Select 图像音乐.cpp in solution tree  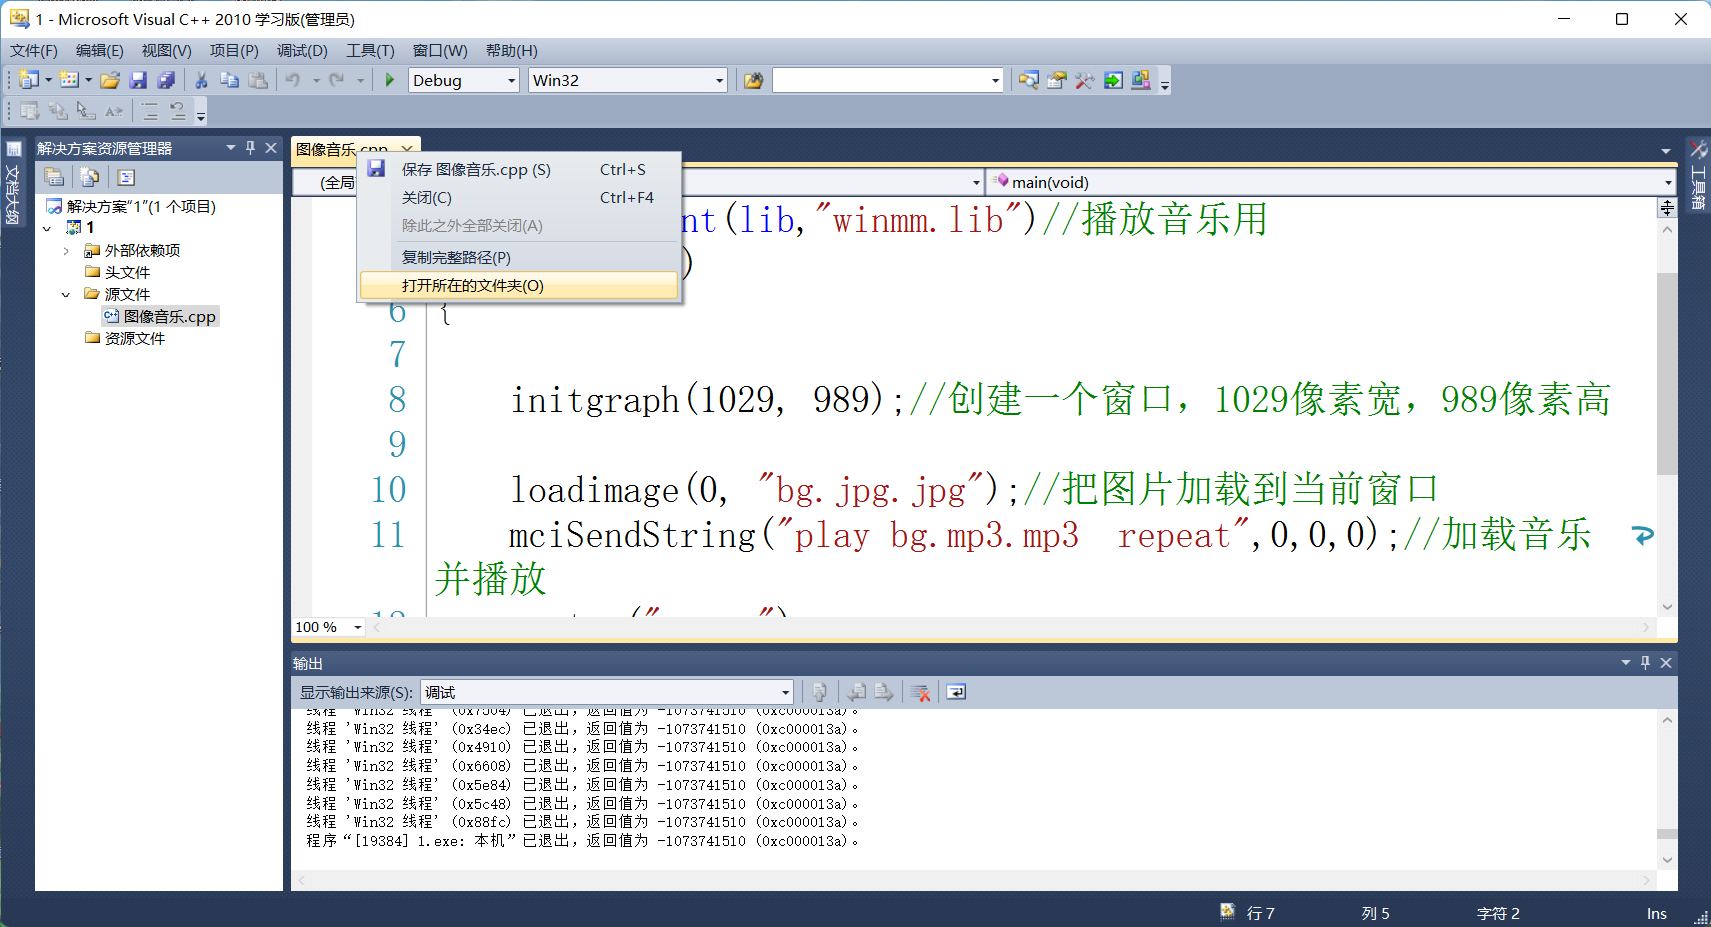160,317
